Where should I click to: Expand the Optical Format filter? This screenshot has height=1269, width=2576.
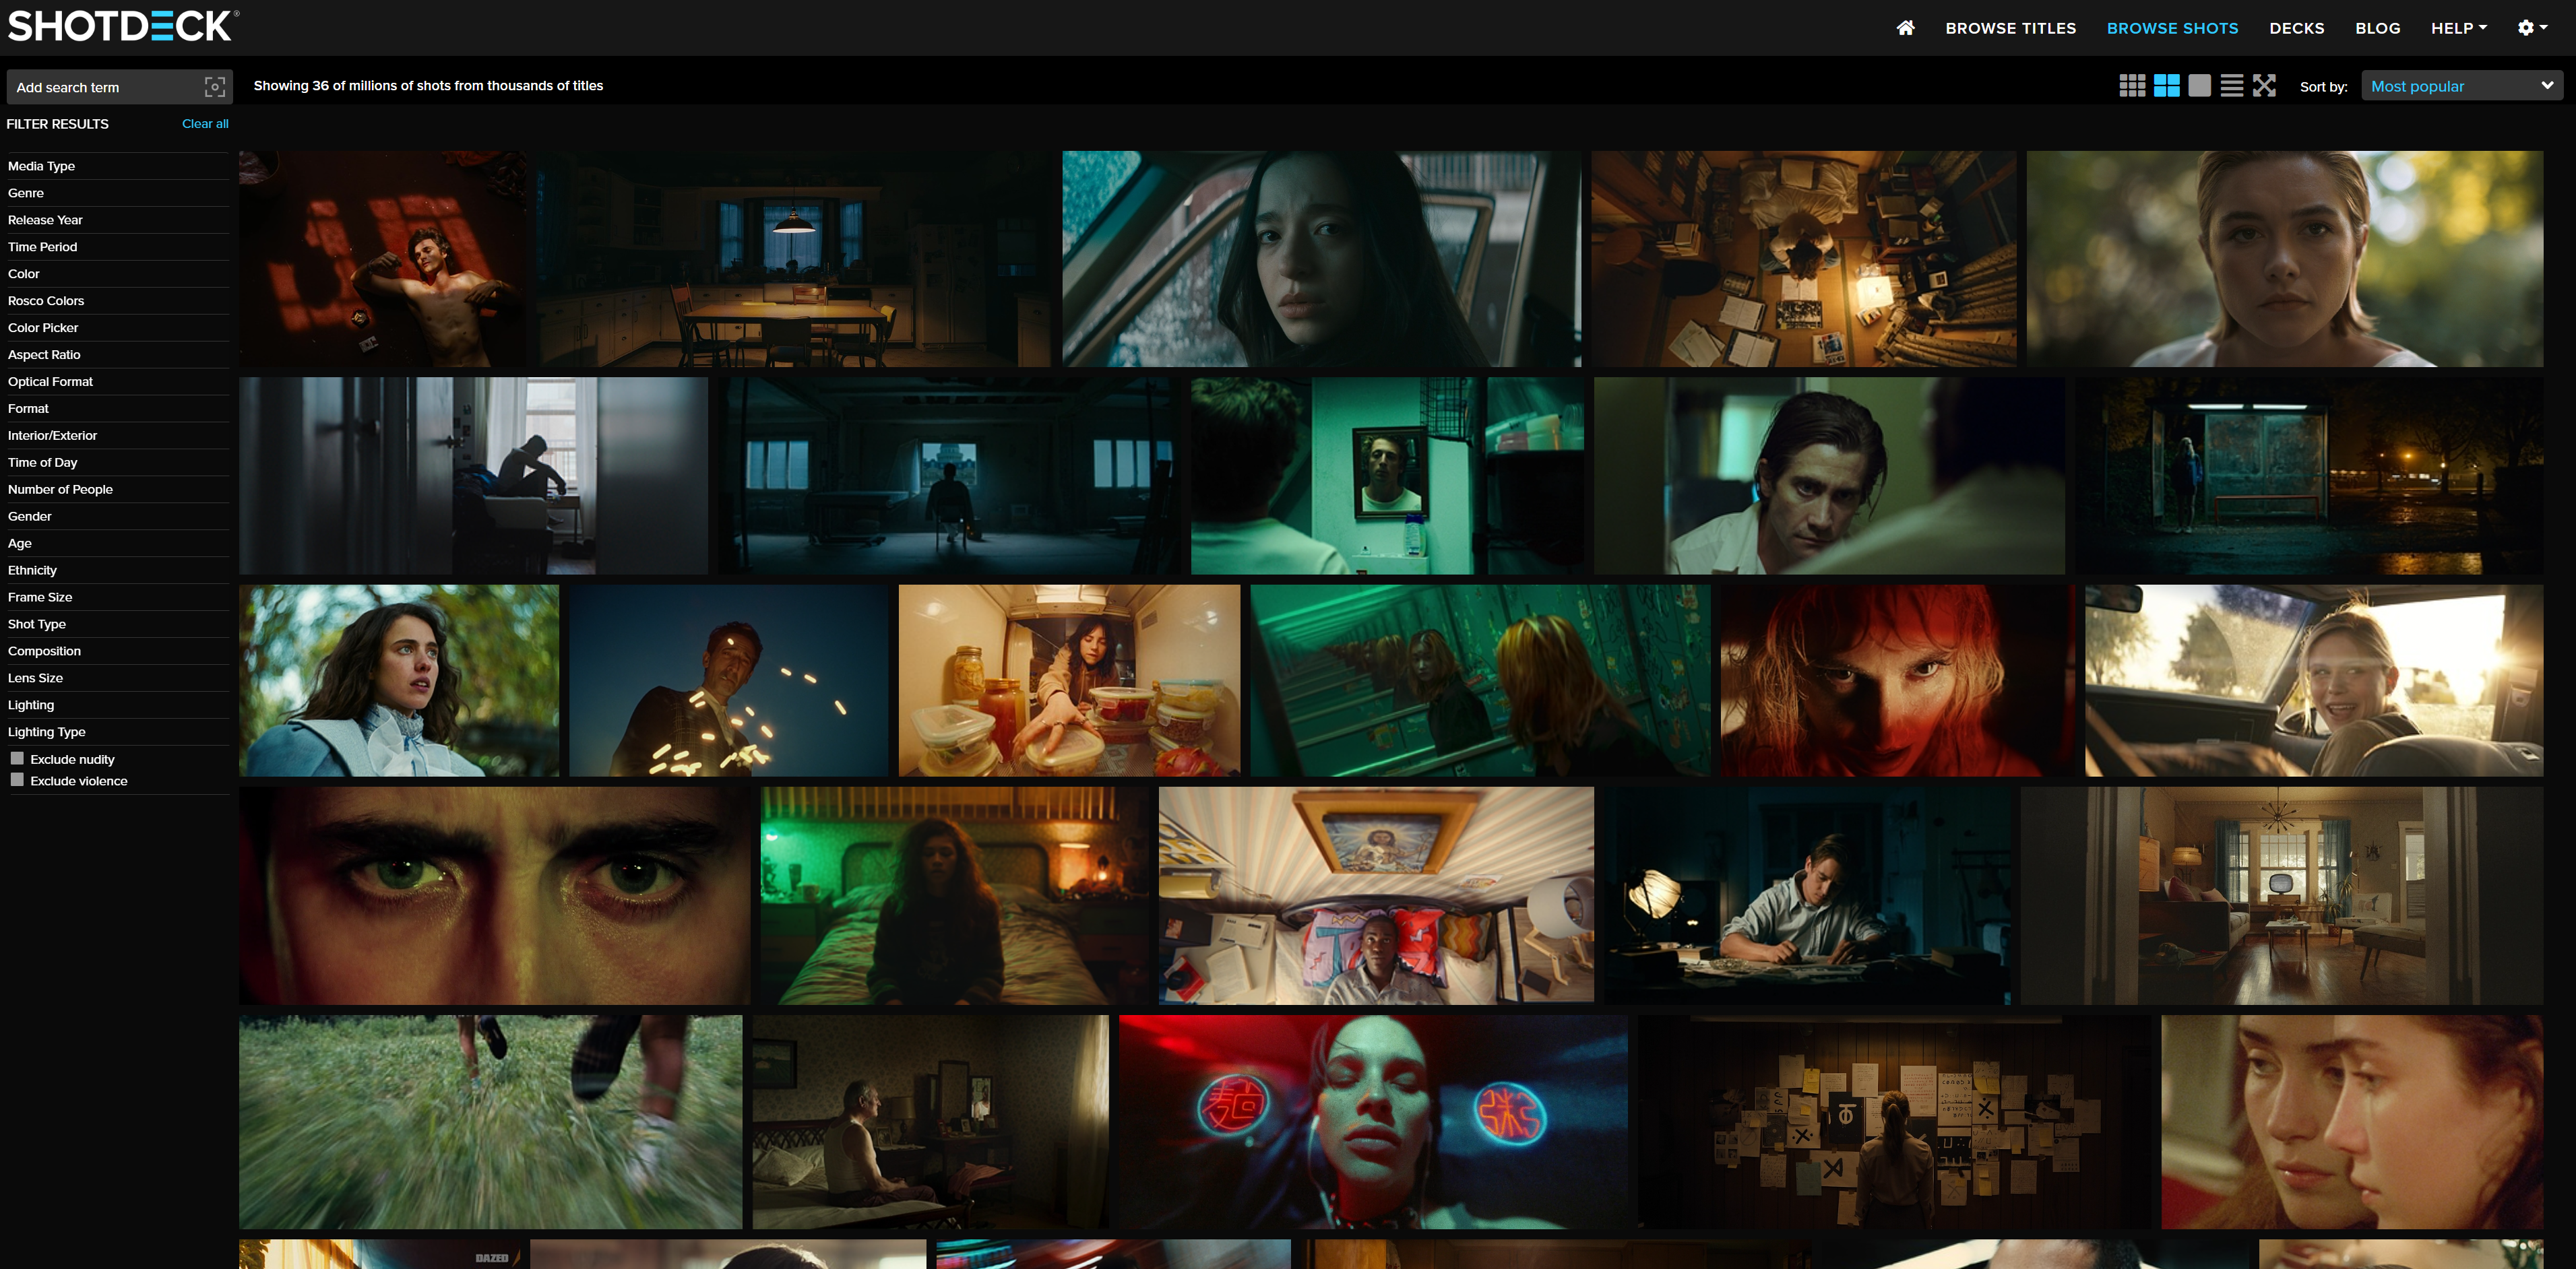118,382
